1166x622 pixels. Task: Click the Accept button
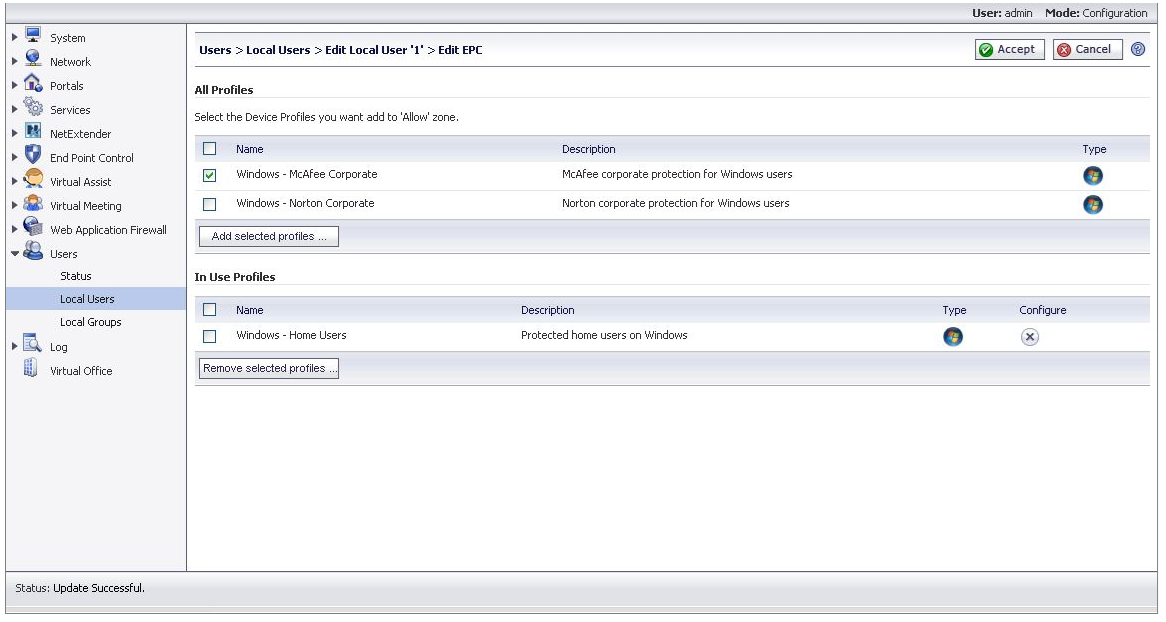point(1009,49)
